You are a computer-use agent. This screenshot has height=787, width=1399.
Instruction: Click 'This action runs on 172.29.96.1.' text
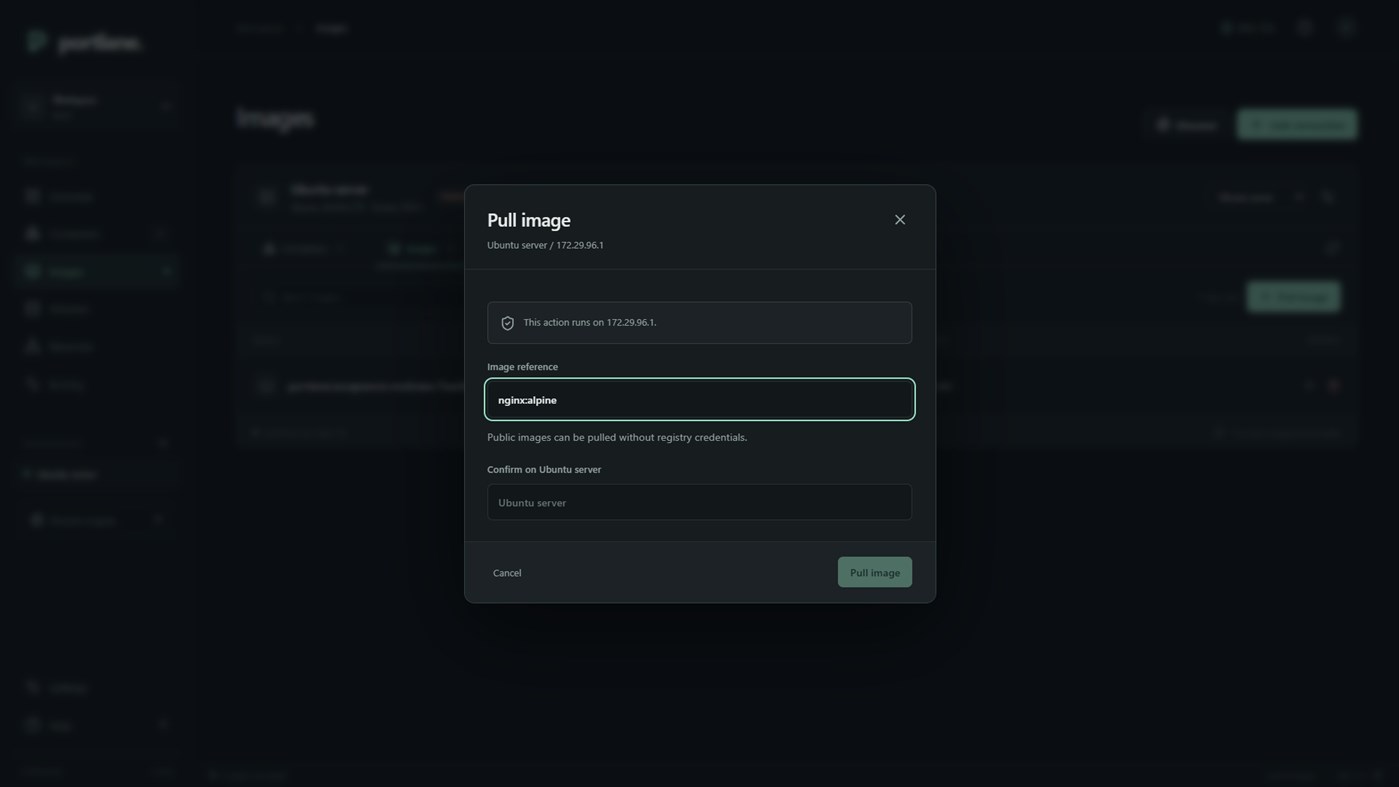coord(590,323)
